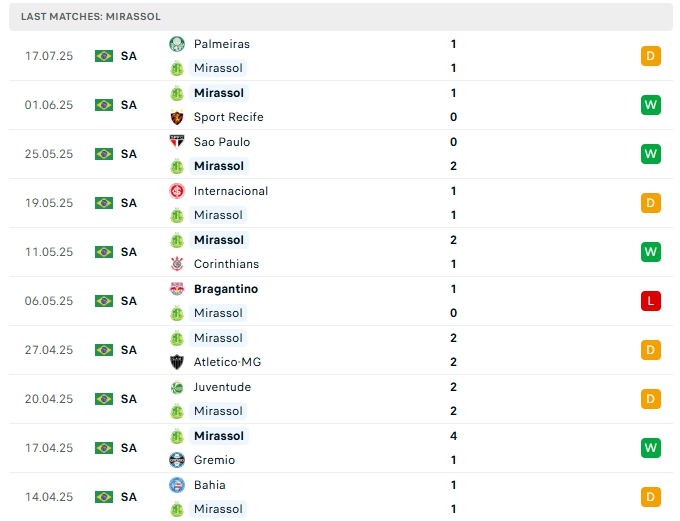Click the Last Matches: Mirassol header

pos(91,17)
